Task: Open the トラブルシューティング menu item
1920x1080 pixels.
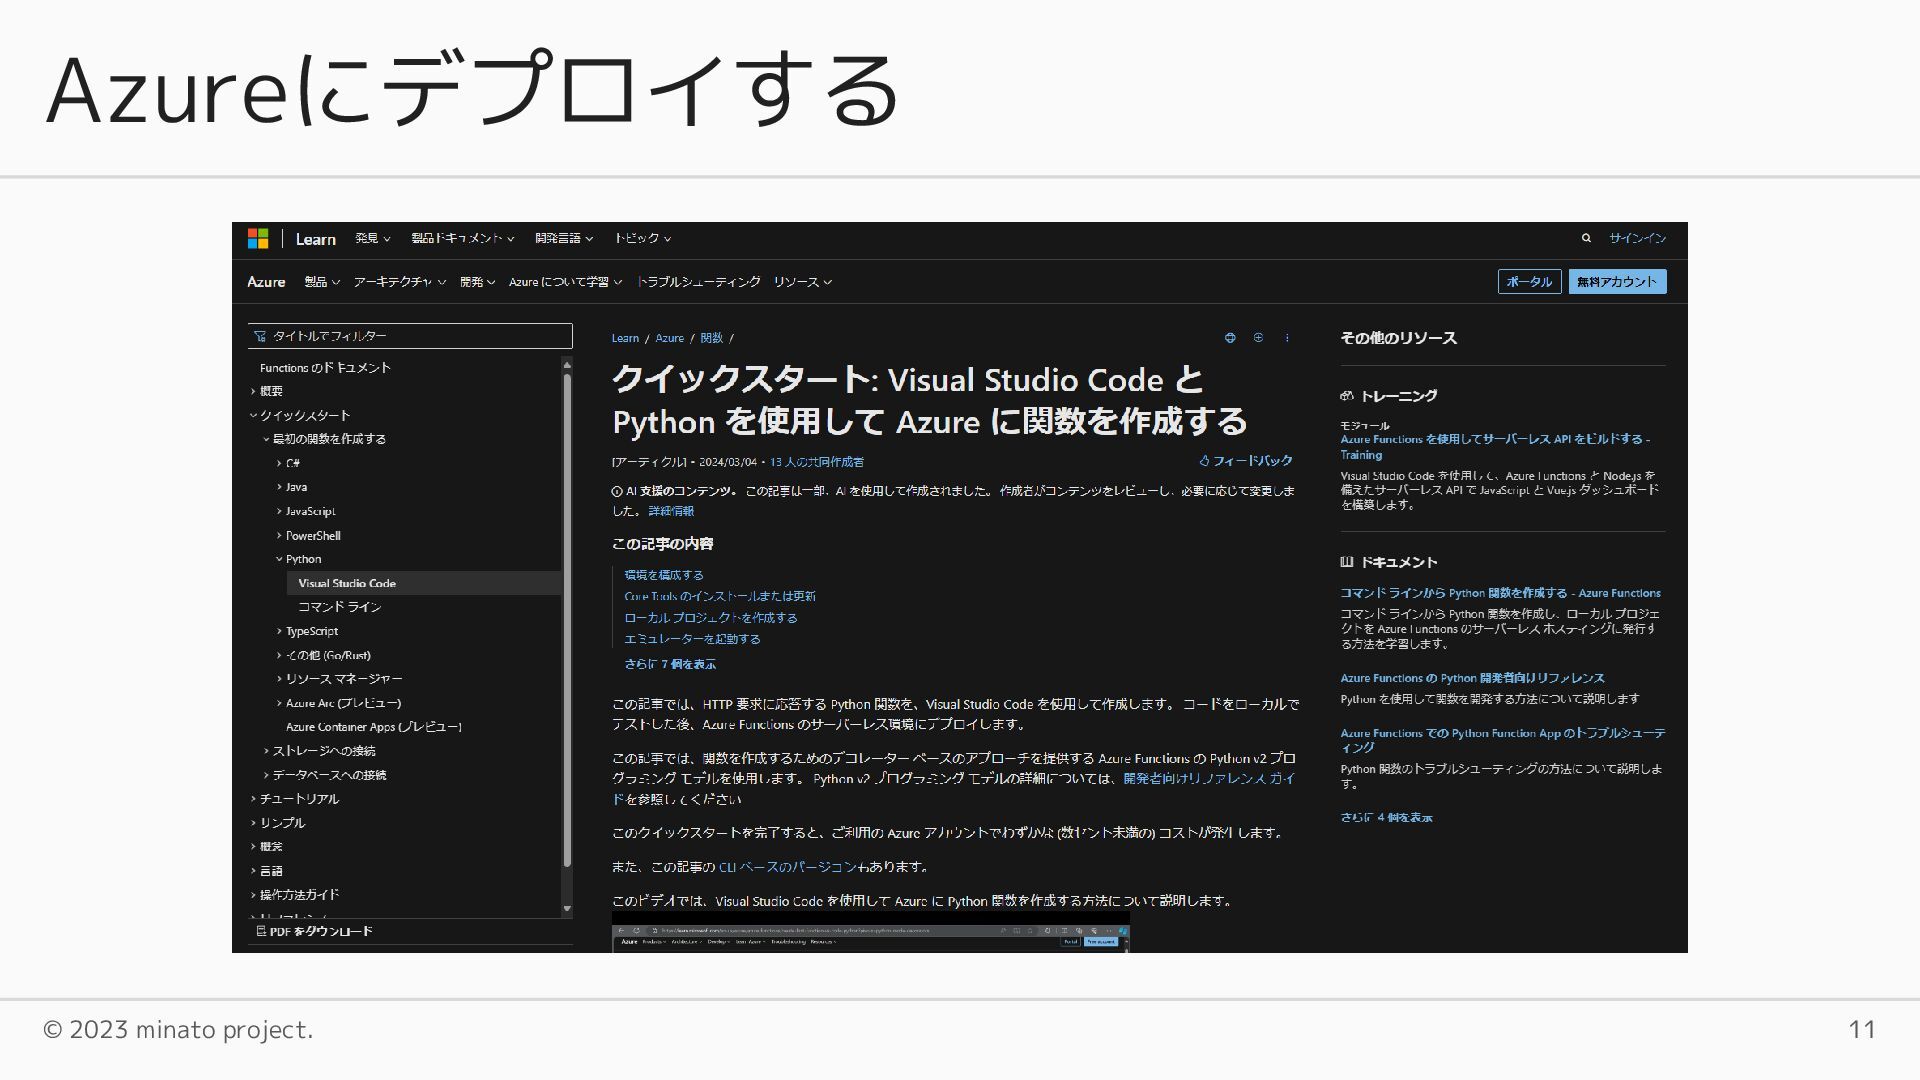Action: pyautogui.click(x=698, y=282)
